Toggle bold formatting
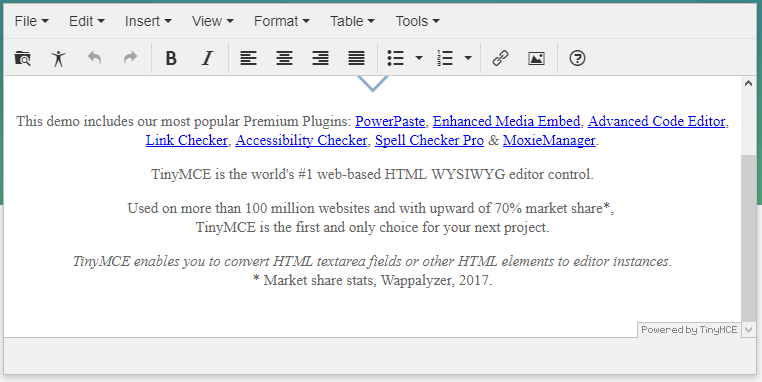The width and height of the screenshot is (762, 382). click(x=171, y=58)
